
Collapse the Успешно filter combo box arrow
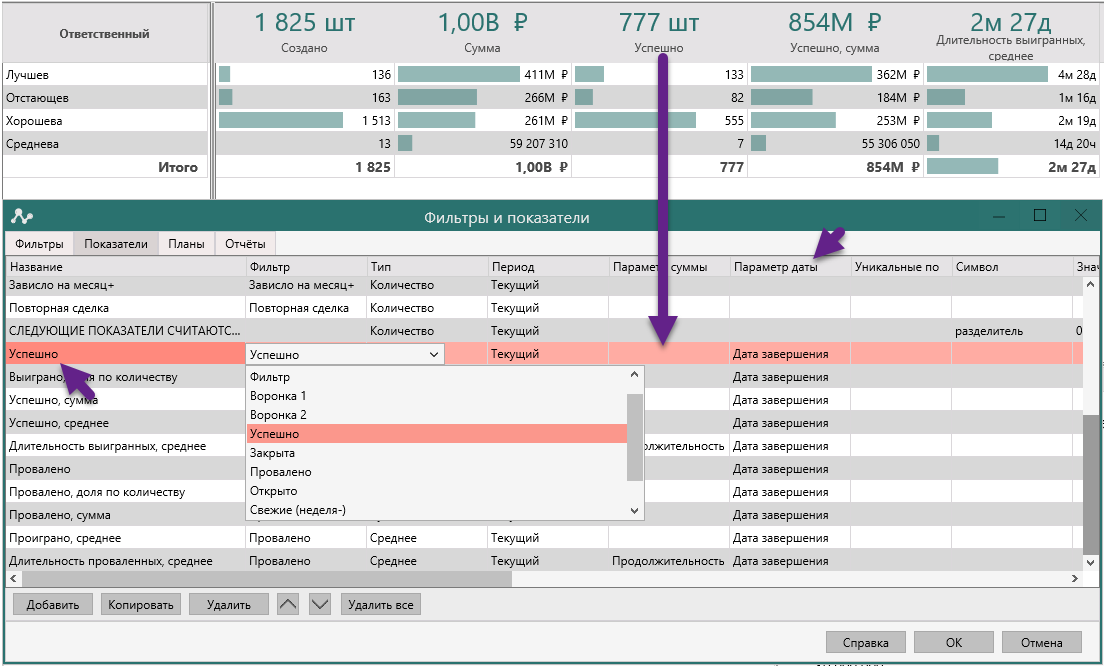pos(434,354)
